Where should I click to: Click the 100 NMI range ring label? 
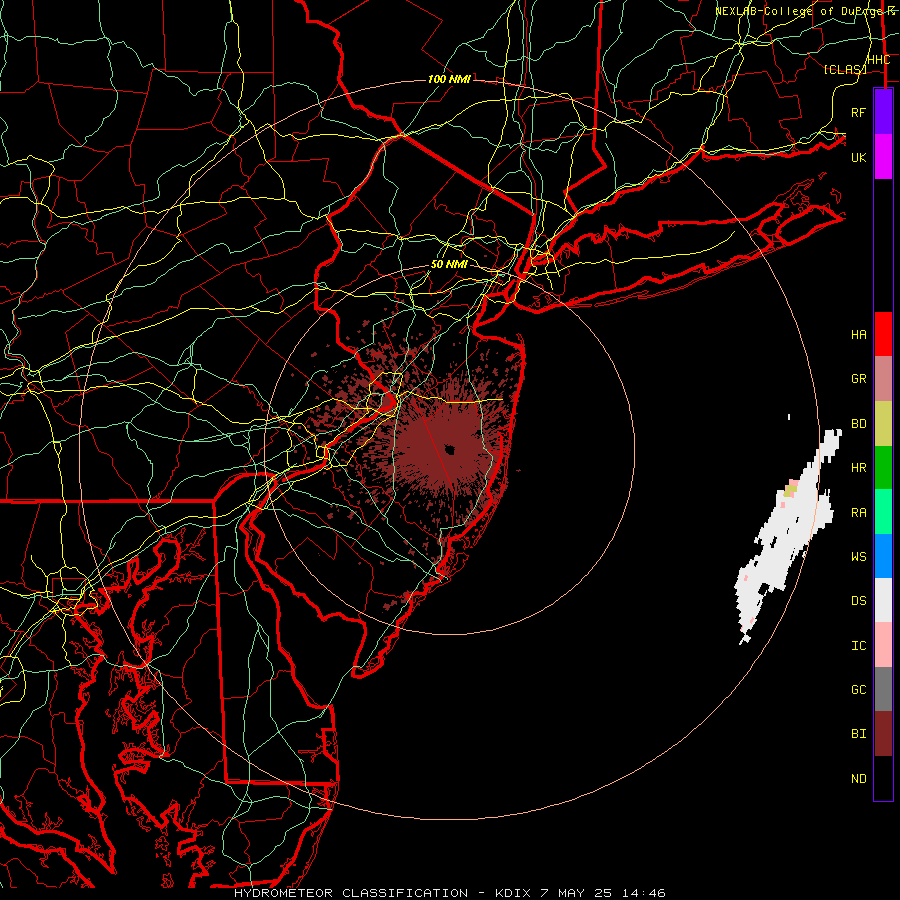coord(449,79)
